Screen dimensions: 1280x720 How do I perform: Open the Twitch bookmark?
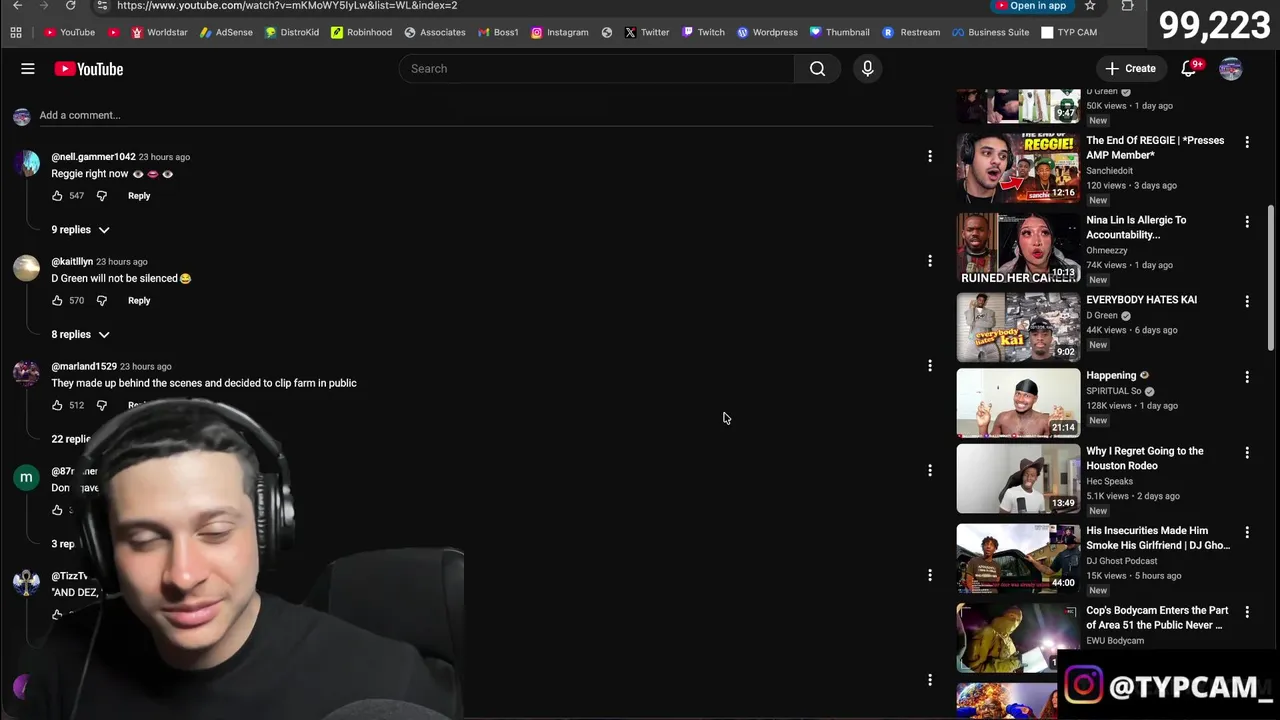[x=703, y=32]
